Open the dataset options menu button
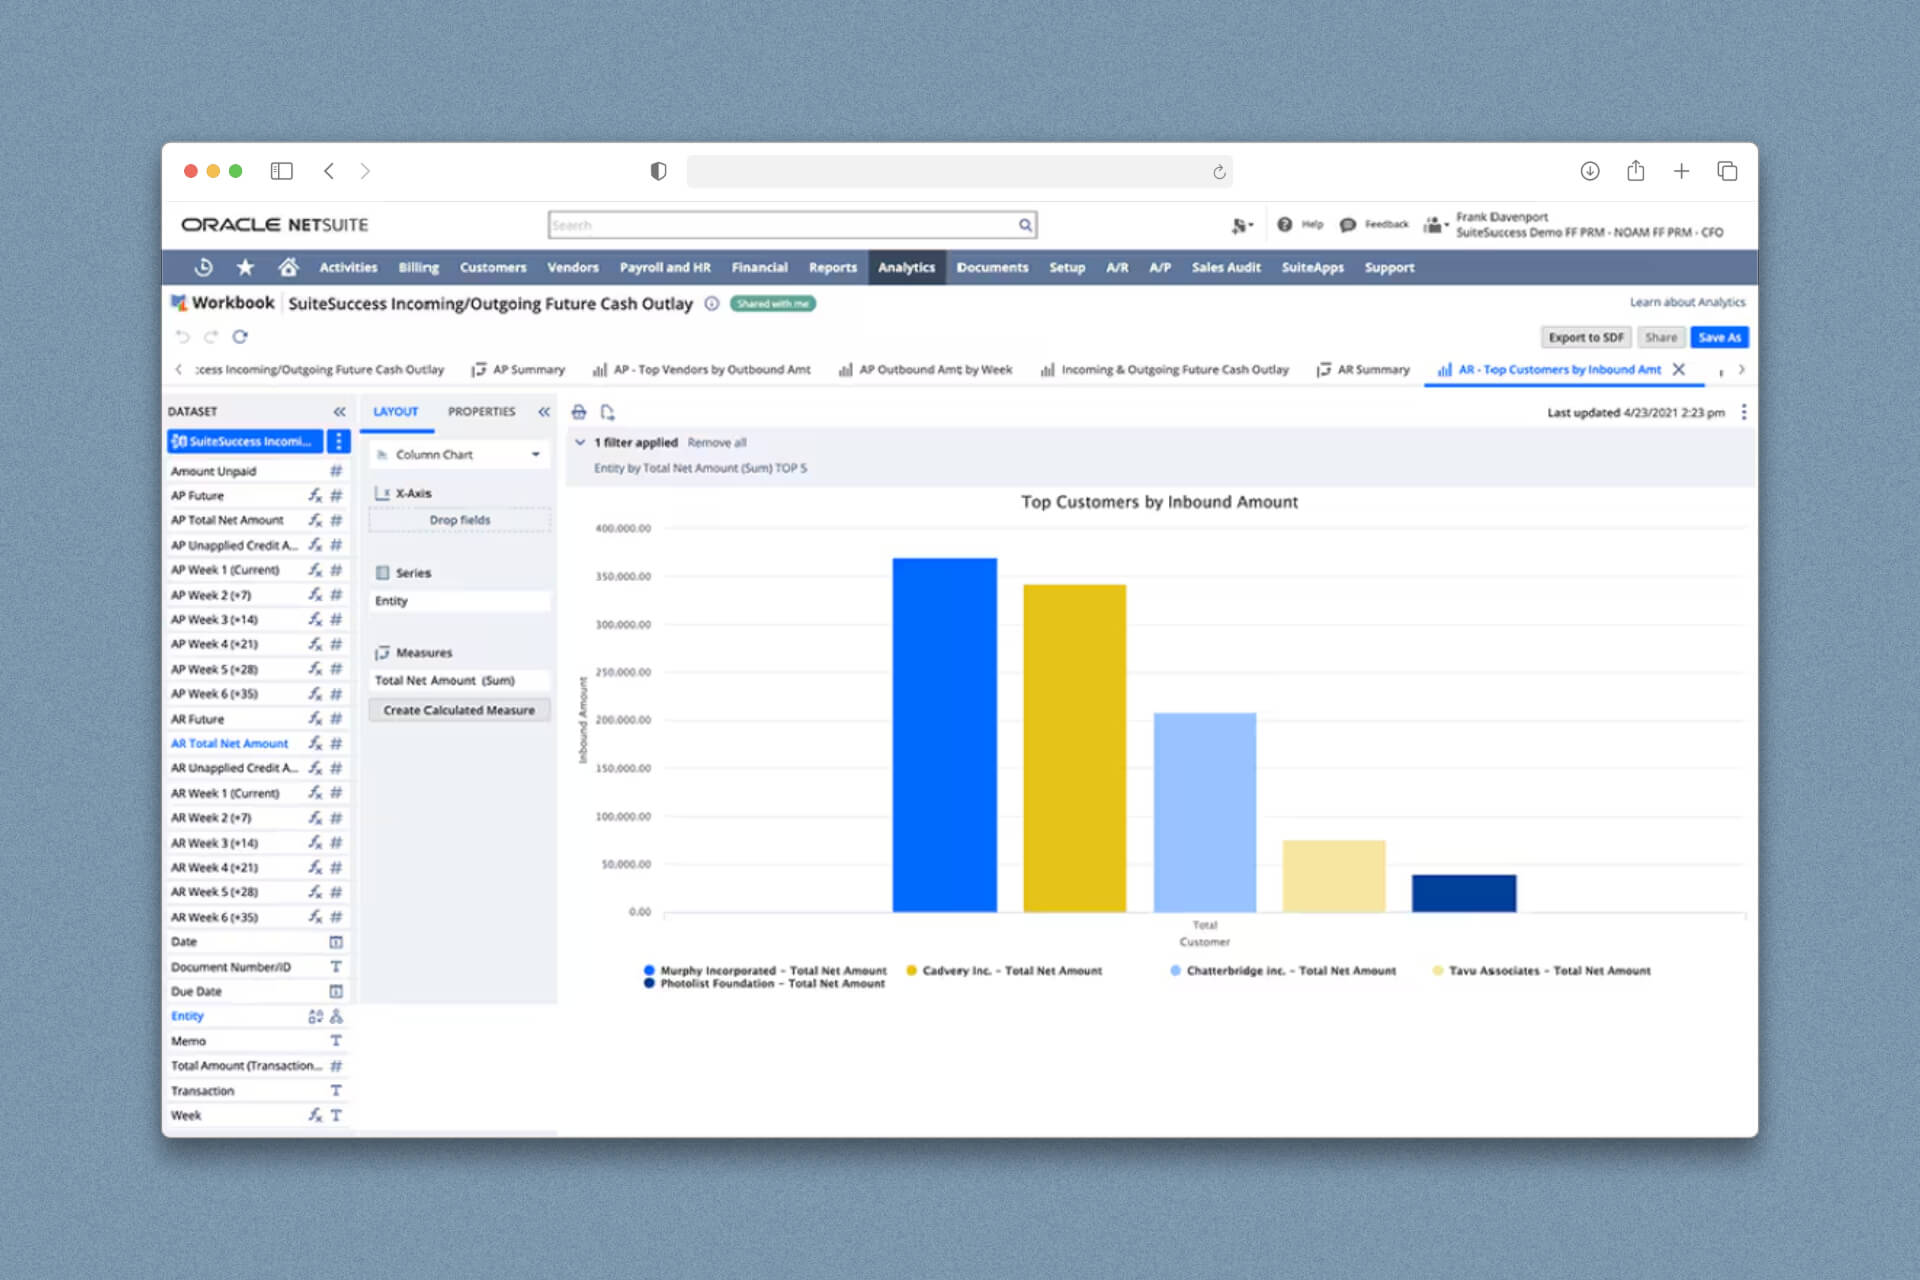The width and height of the screenshot is (1920, 1280). (338, 441)
